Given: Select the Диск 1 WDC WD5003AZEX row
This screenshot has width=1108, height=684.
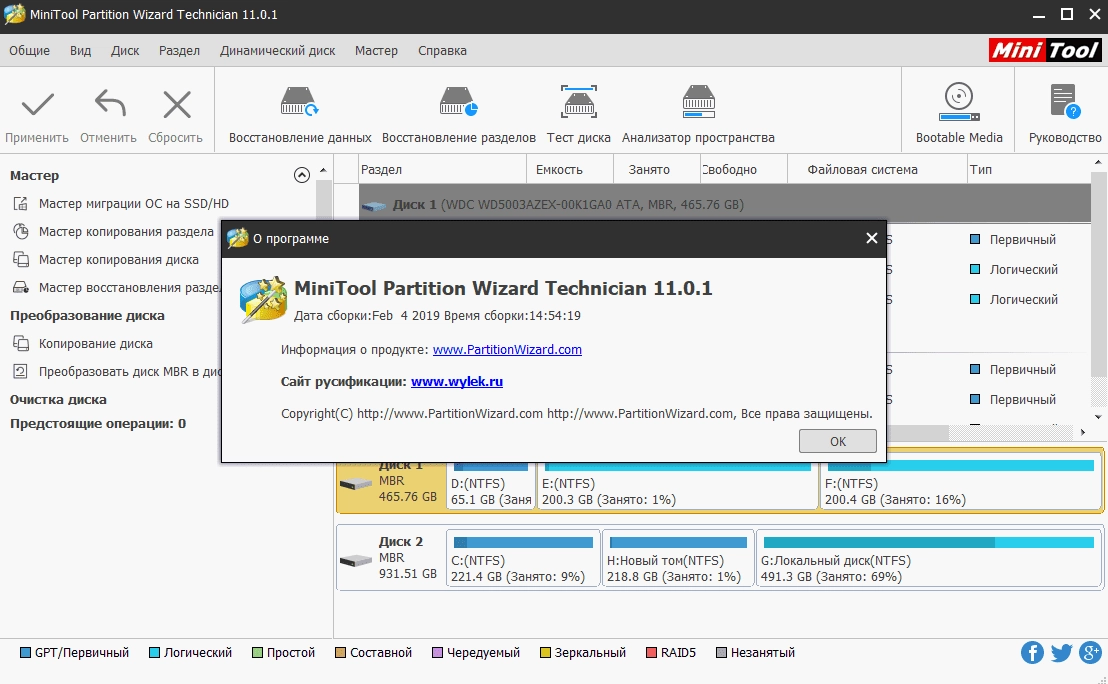Looking at the screenshot, I should [725, 204].
